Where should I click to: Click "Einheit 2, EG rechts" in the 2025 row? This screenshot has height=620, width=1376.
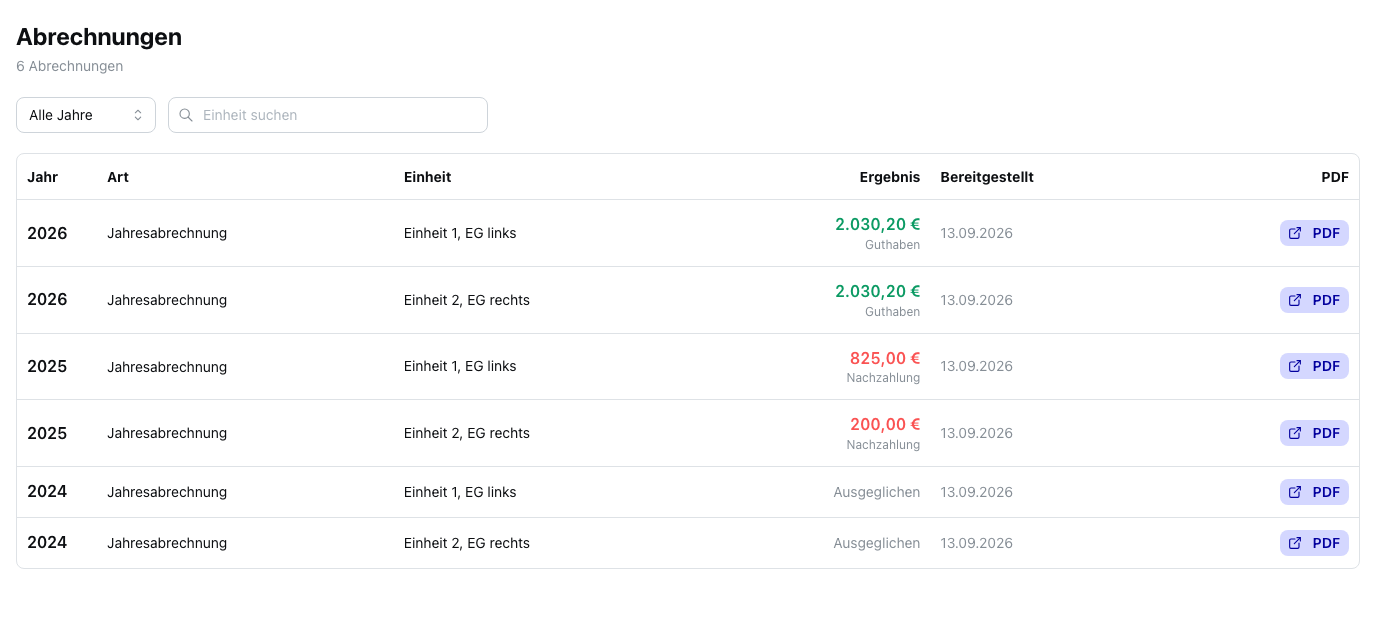tap(467, 433)
